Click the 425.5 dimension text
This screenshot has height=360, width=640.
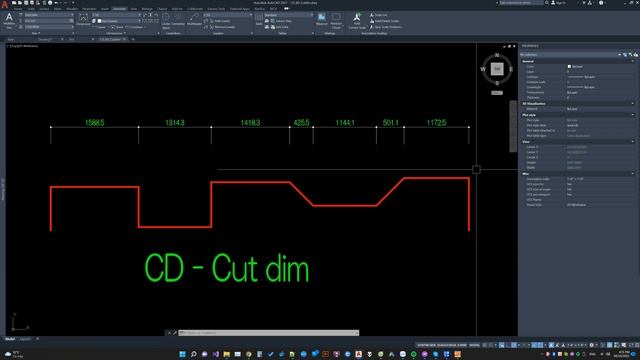tap(302, 122)
